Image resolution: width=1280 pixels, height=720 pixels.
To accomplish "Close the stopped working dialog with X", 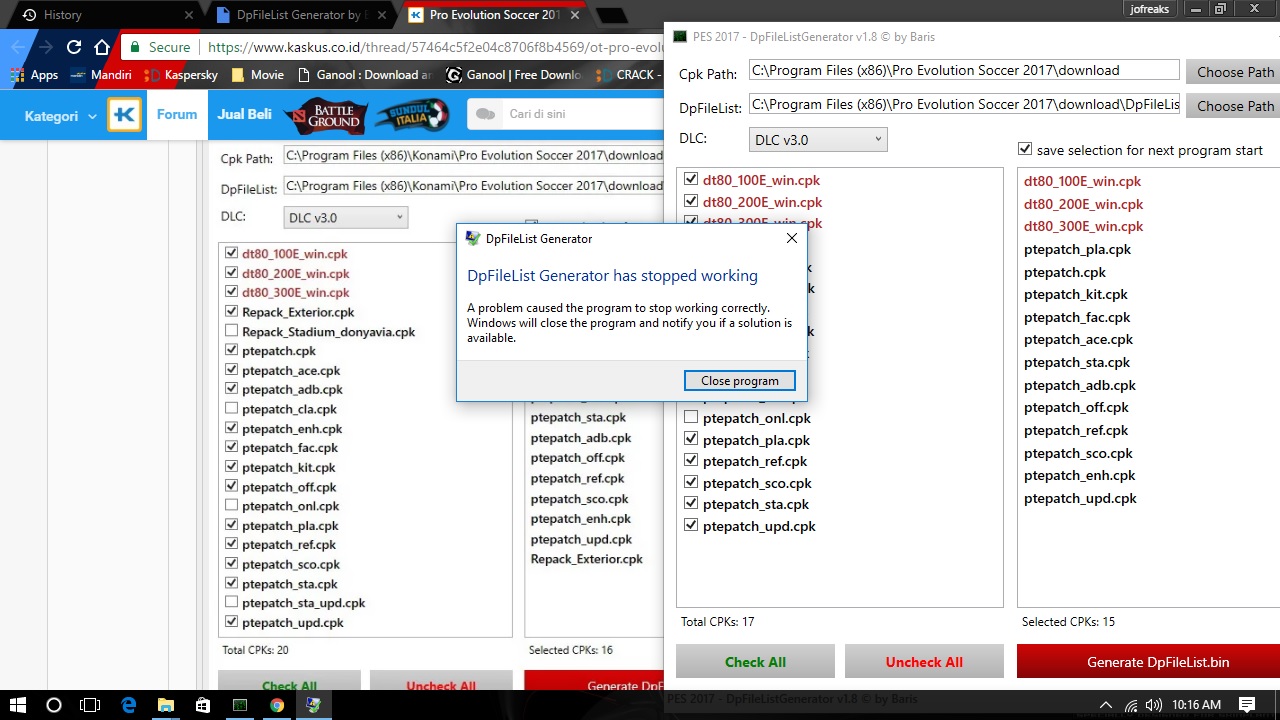I will point(792,238).
